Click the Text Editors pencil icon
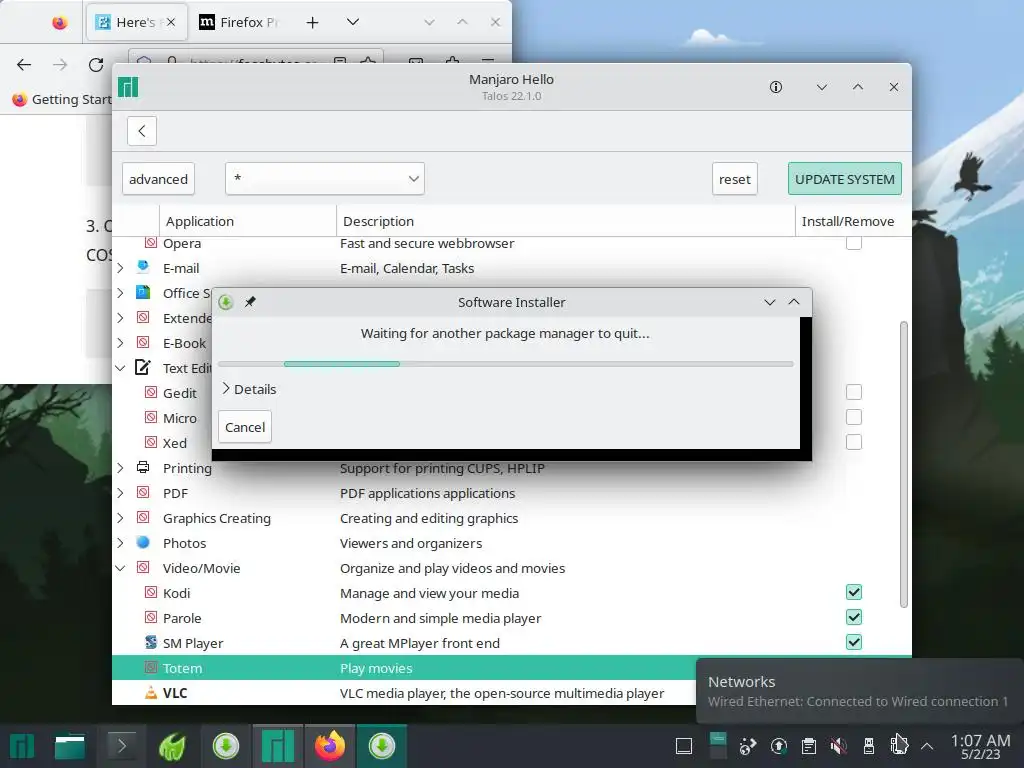Image resolution: width=1024 pixels, height=768 pixels. click(143, 367)
